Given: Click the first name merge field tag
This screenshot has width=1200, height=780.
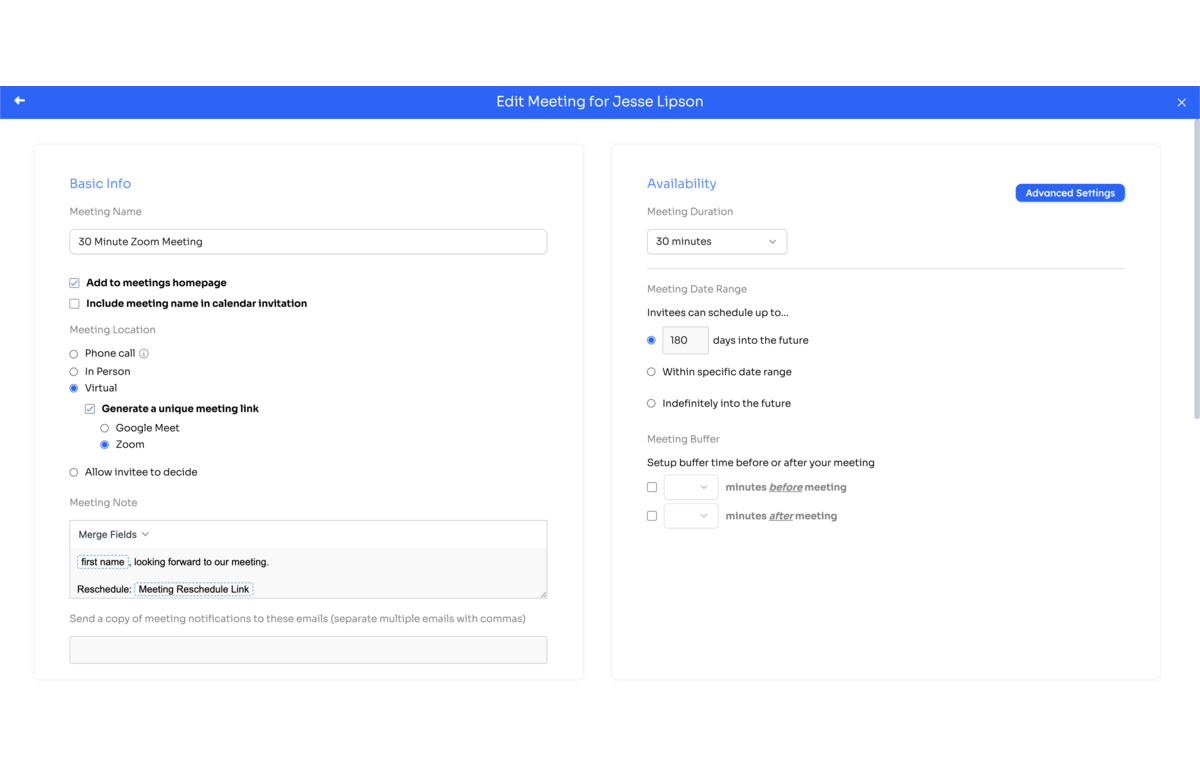Looking at the screenshot, I should pyautogui.click(x=103, y=562).
